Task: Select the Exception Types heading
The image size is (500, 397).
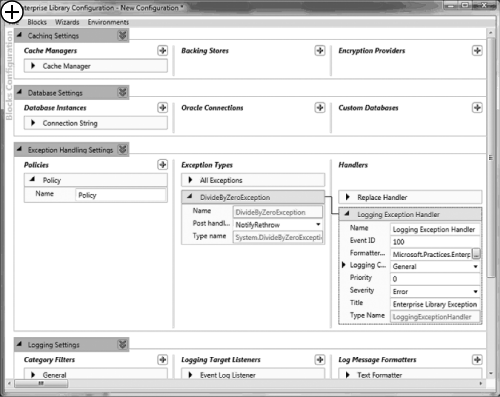Action: 207,165
